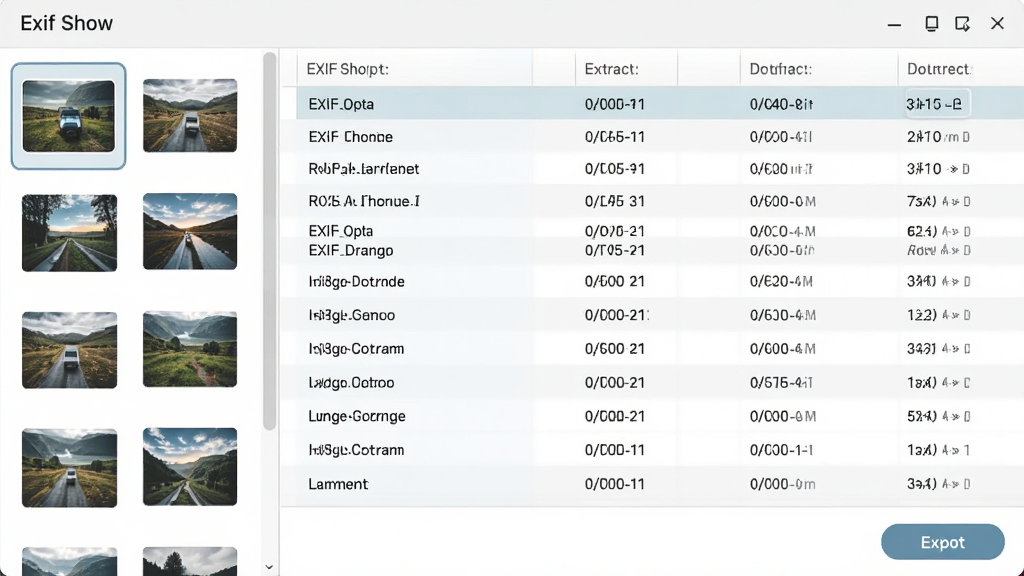Image resolution: width=1024 pixels, height=576 pixels.
Task: Click the '0/C40-8it' cell
Action: click(x=781, y=104)
